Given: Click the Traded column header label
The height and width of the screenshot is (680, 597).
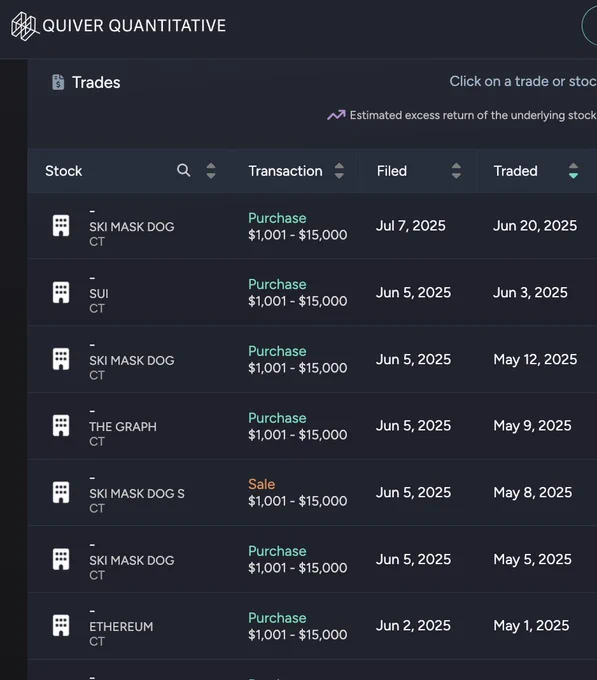Looking at the screenshot, I should [x=515, y=171].
